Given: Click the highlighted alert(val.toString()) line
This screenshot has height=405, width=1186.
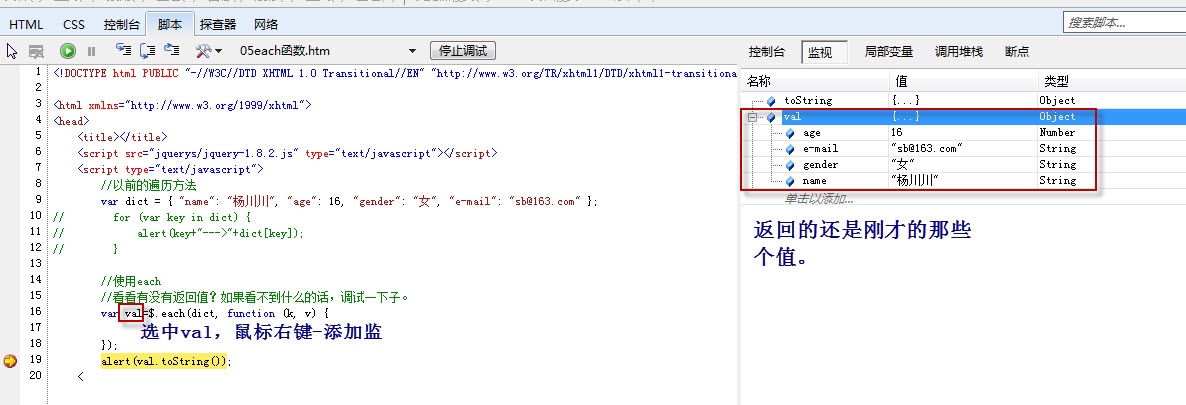Looking at the screenshot, I should (166, 361).
